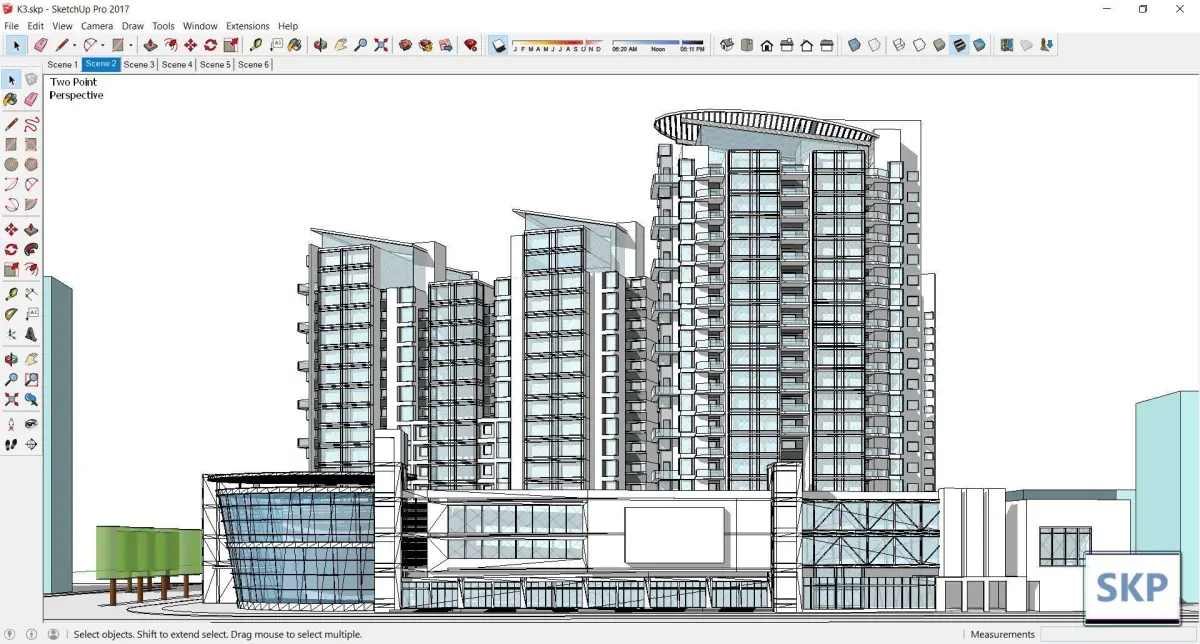Pick the Dimension tool
This screenshot has width=1200, height=644.
pyautogui.click(x=31, y=294)
